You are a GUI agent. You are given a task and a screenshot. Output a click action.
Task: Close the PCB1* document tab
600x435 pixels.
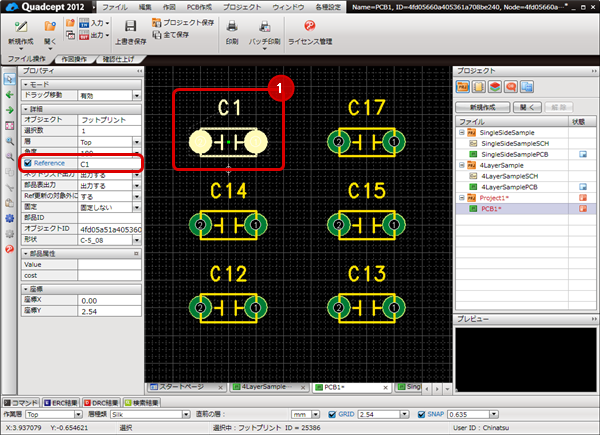(385, 388)
